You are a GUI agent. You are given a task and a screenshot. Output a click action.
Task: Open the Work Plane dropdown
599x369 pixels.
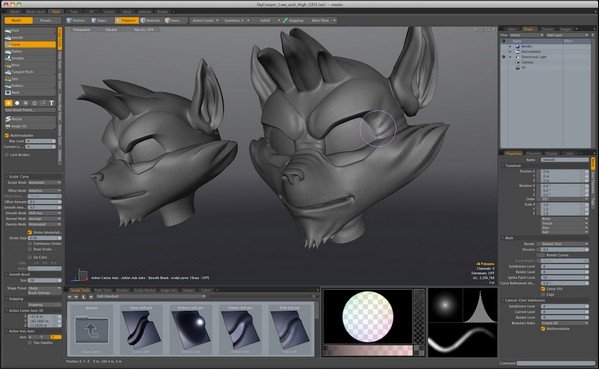pos(323,20)
